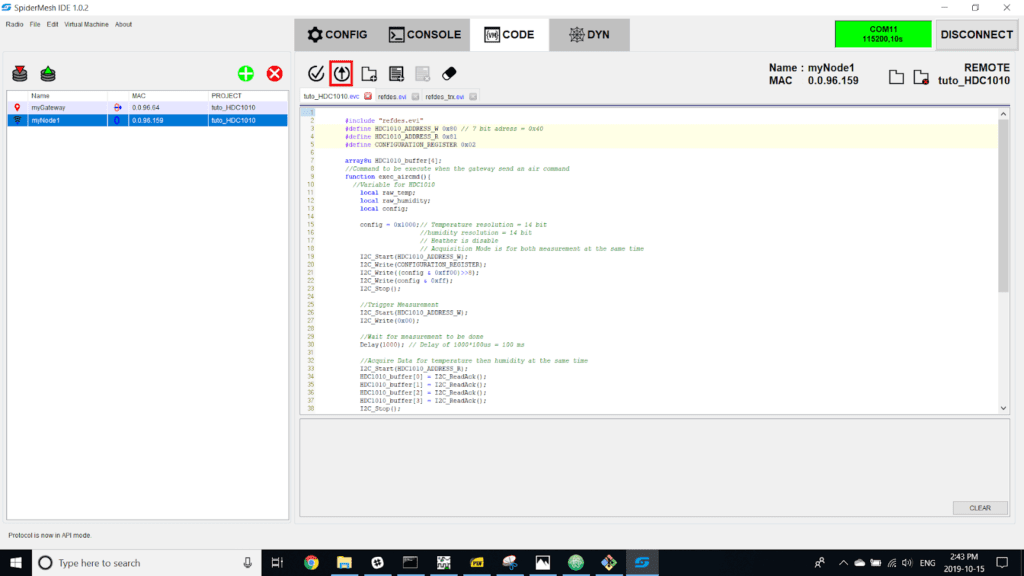The height and width of the screenshot is (576, 1024).
Task: Switch to the CONSOLE tab
Action: coord(424,35)
